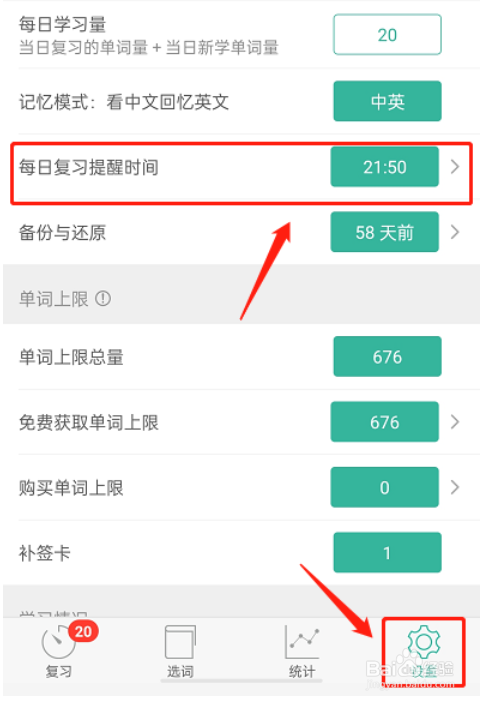Open the 统计 statistics chart tab
The height and width of the screenshot is (702, 483).
click(302, 651)
